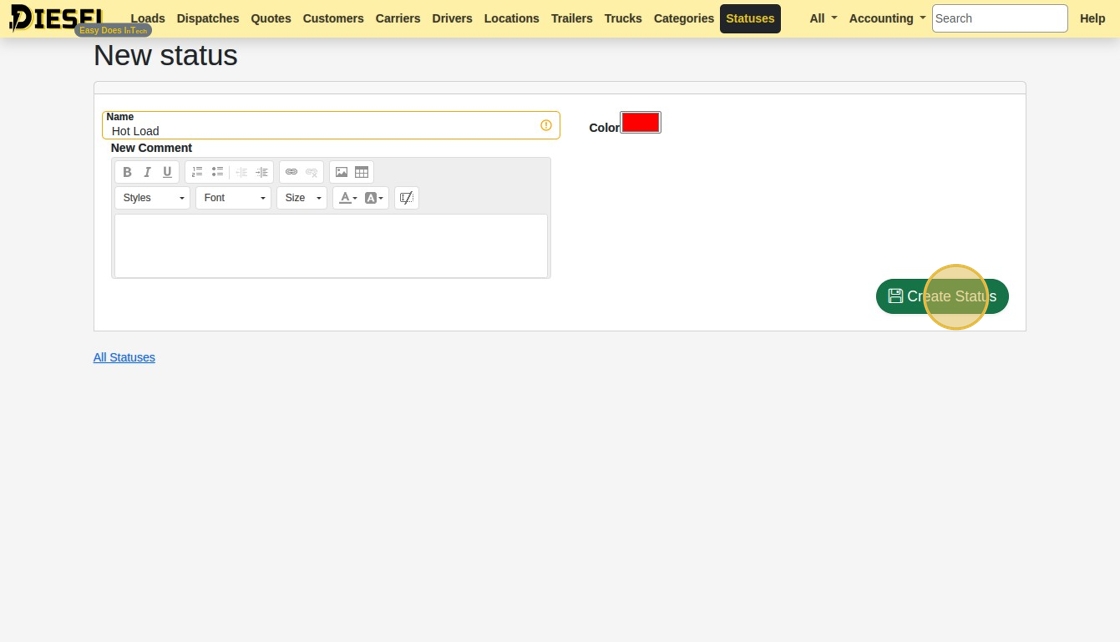Focus the Name input field

tap(331, 126)
